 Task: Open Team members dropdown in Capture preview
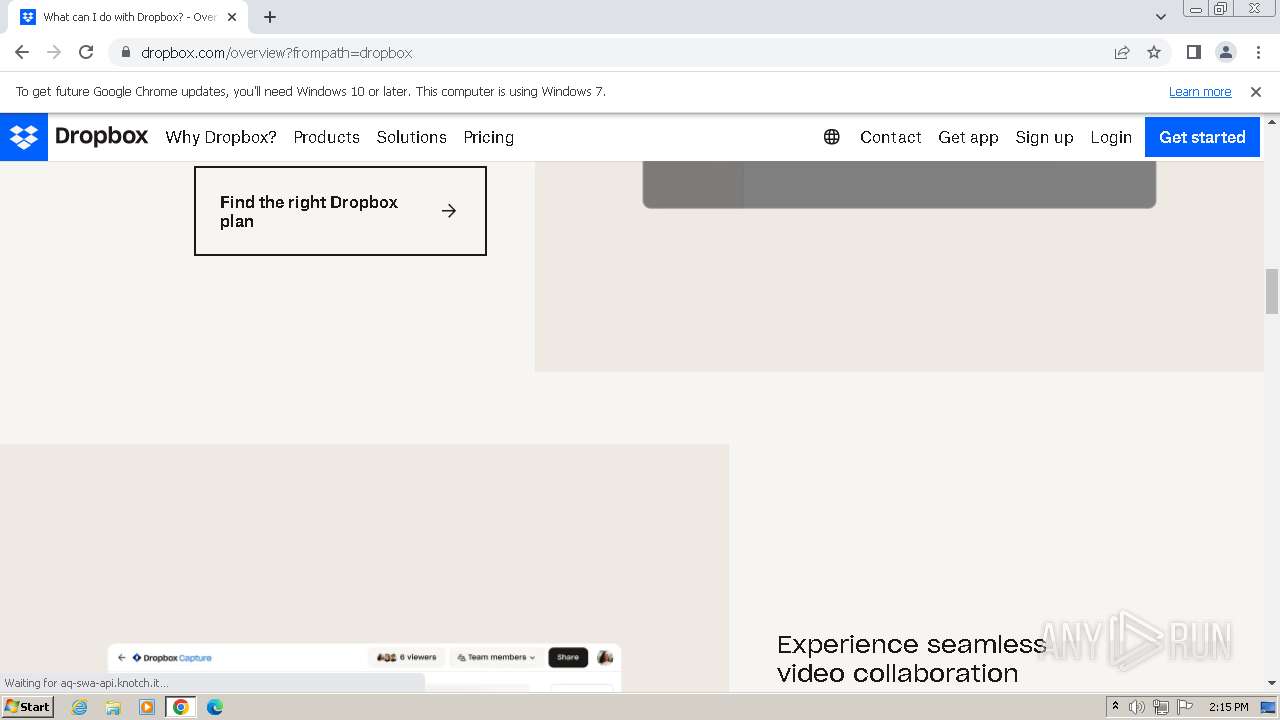(x=497, y=657)
